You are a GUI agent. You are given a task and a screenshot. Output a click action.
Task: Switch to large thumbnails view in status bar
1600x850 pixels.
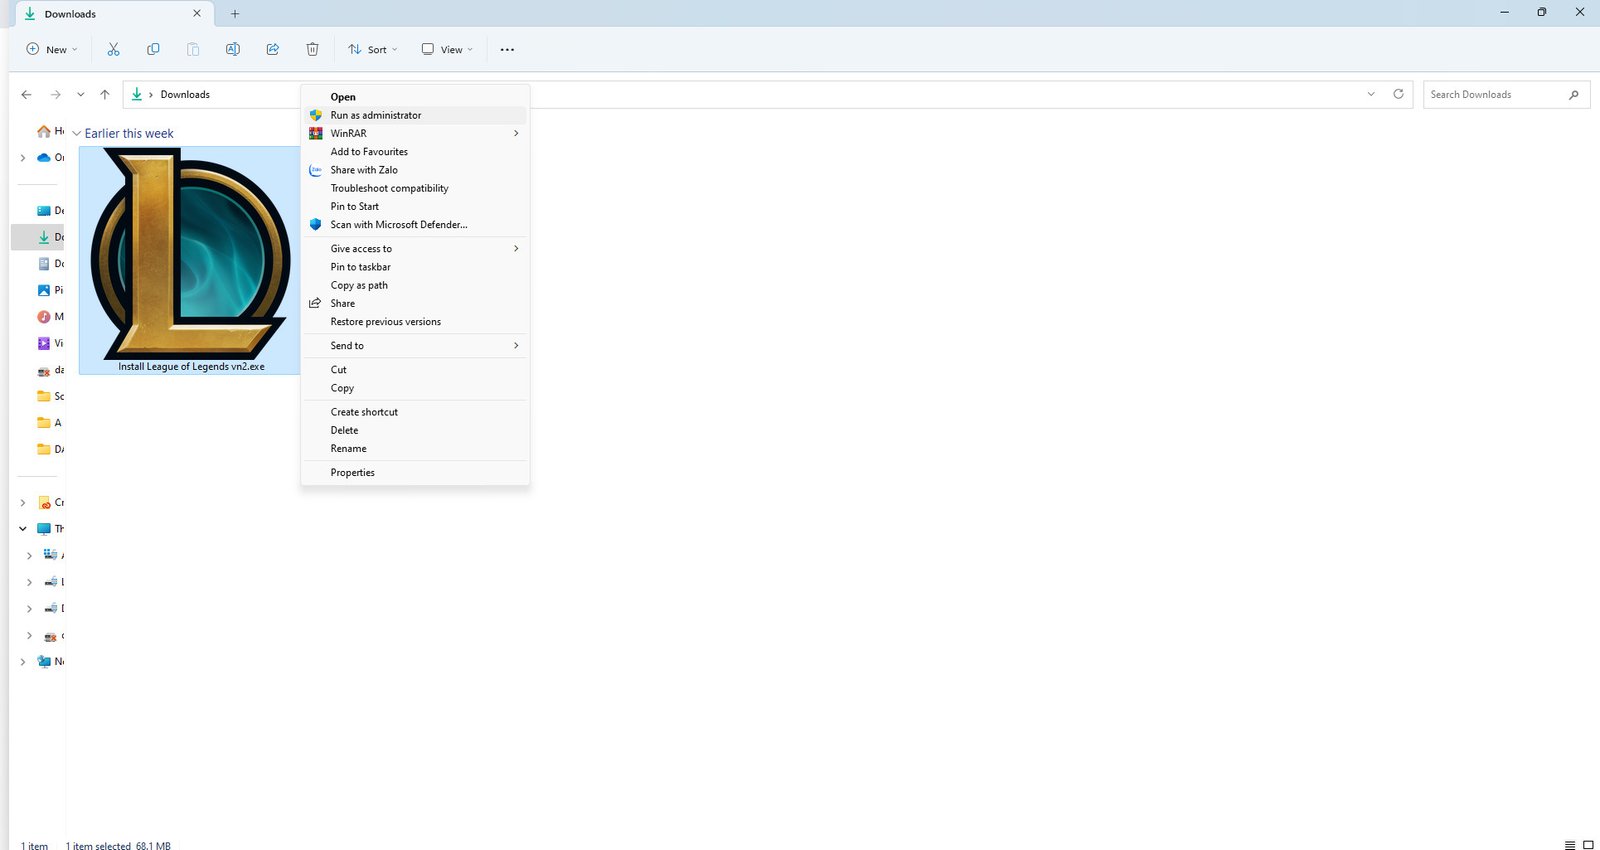point(1588,845)
